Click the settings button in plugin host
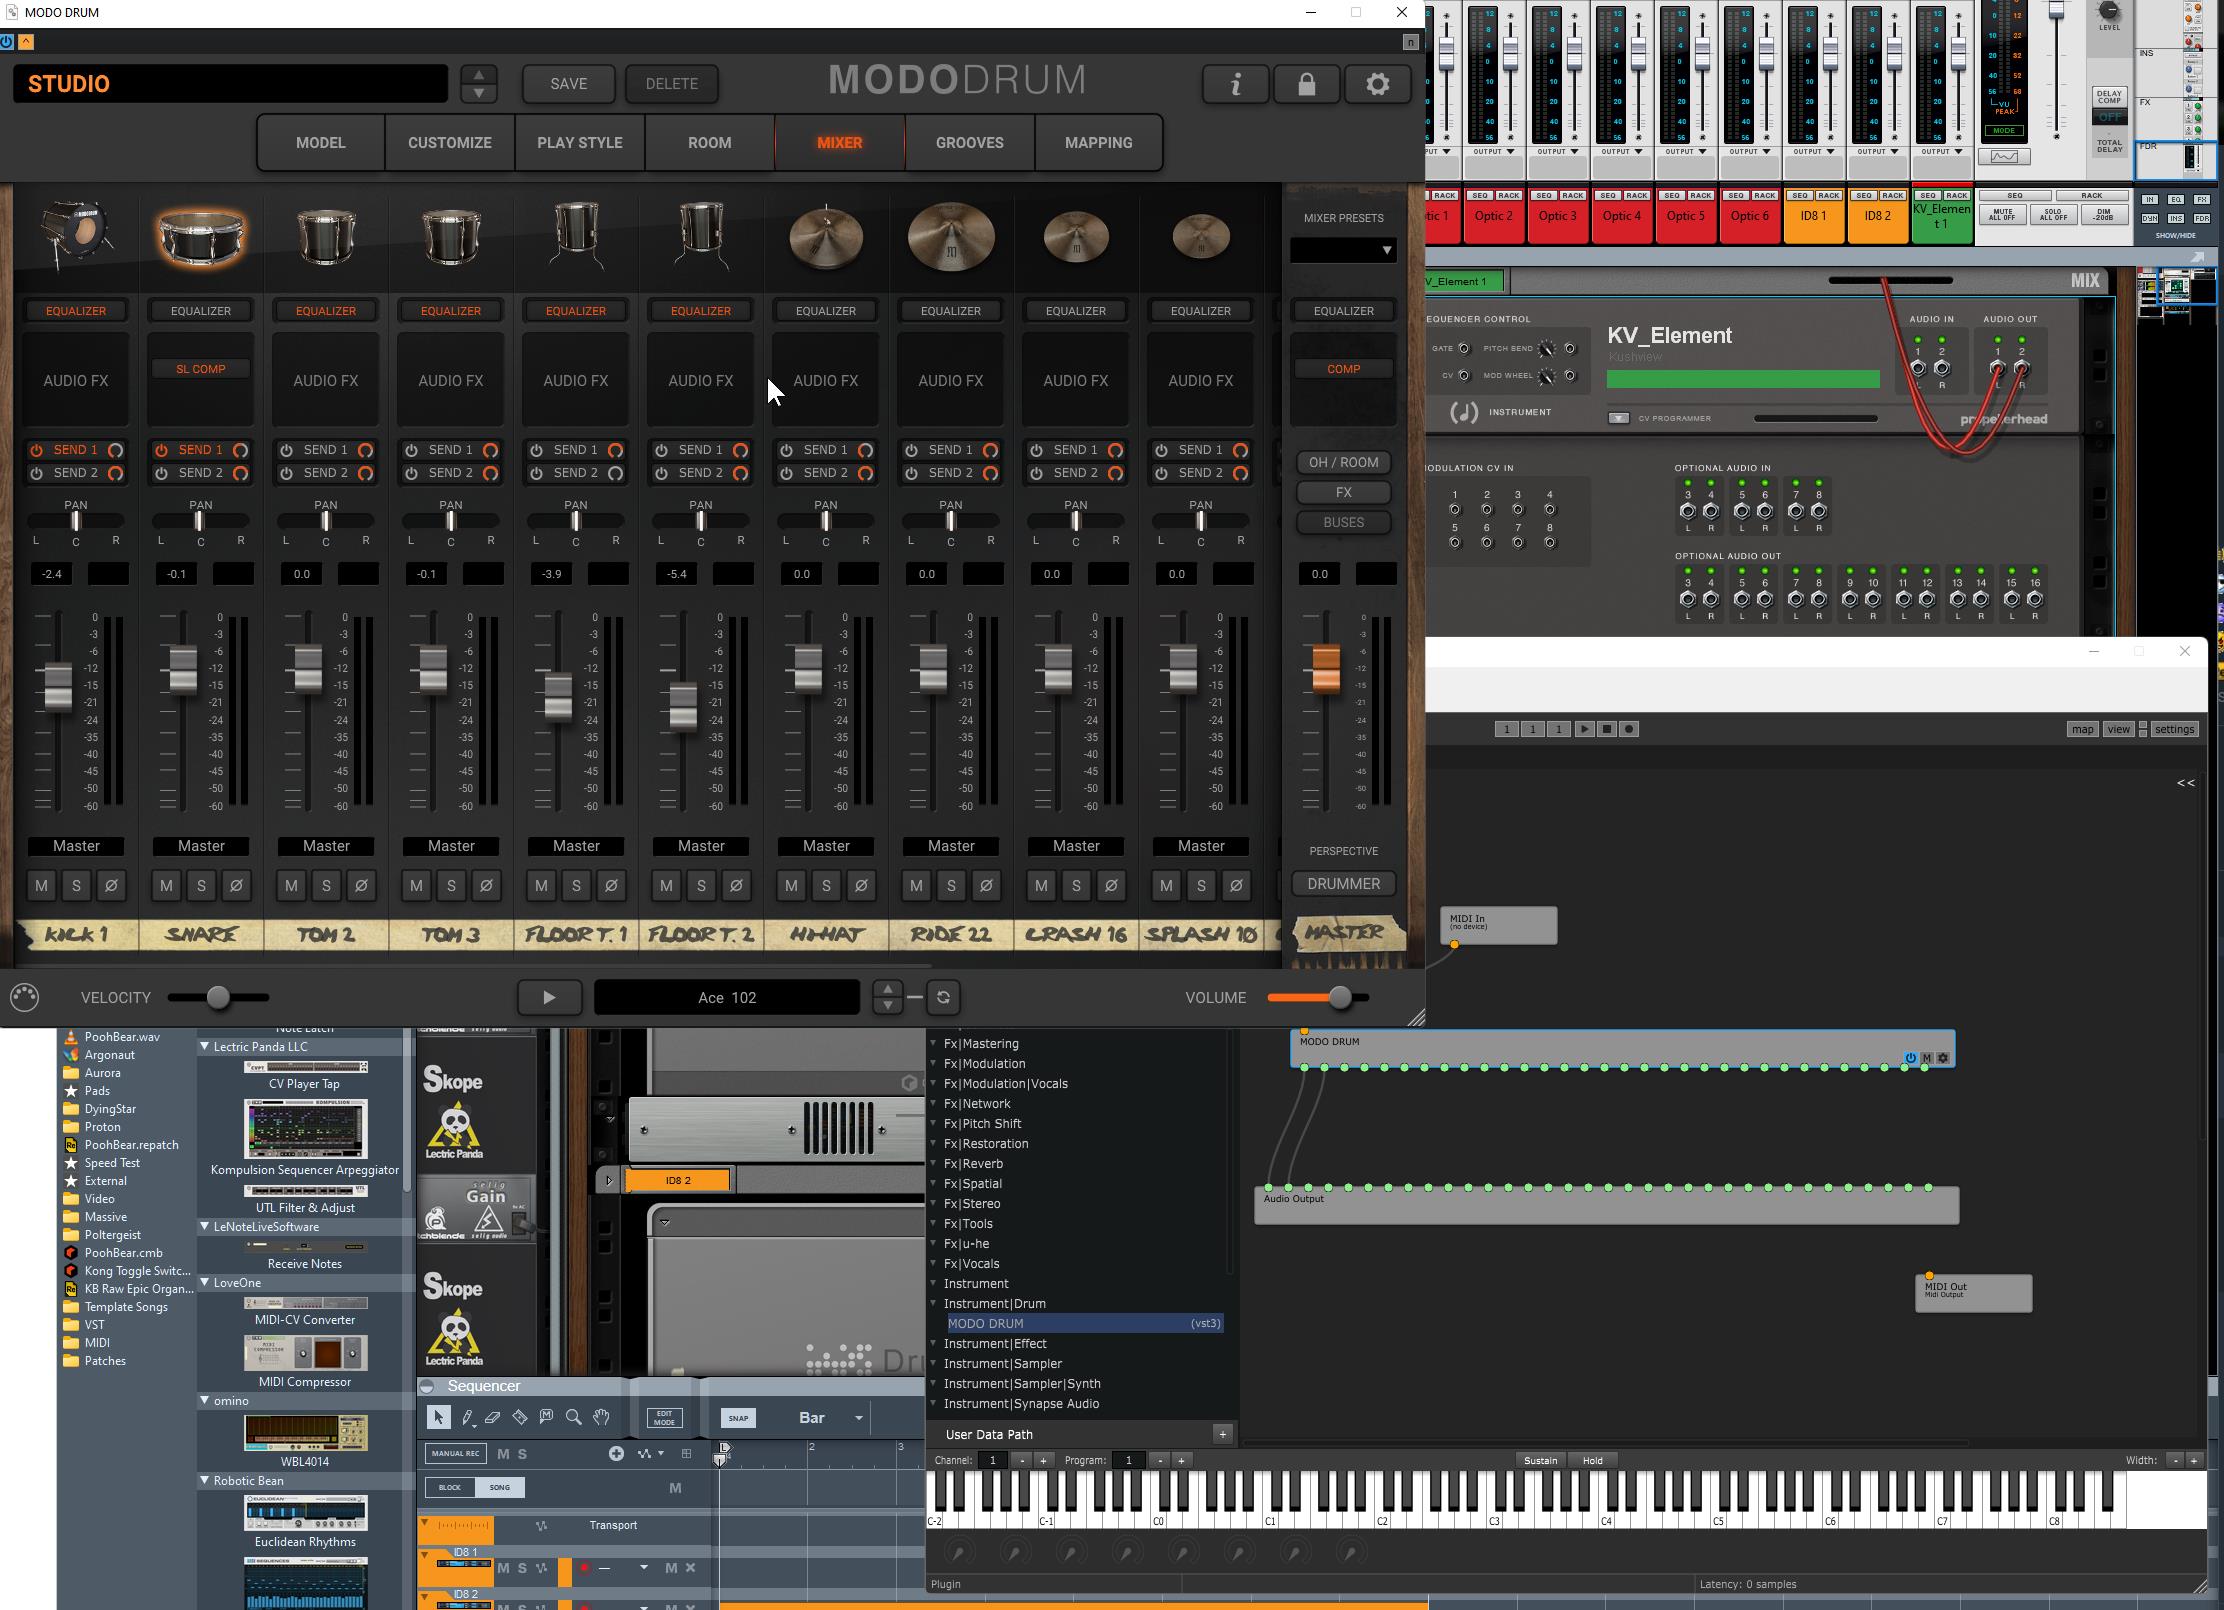 coord(2174,729)
